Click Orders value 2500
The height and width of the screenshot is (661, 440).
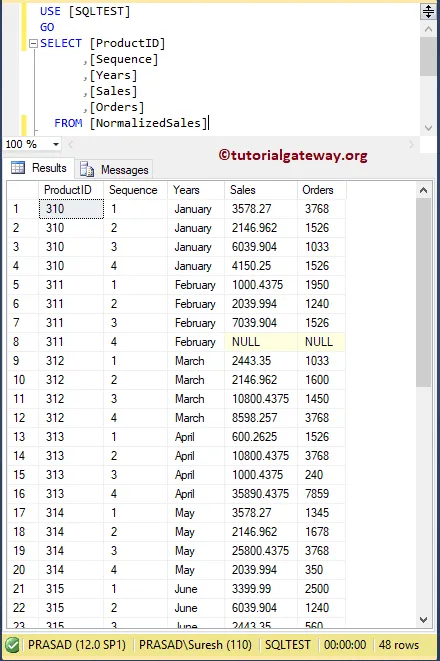click(x=322, y=588)
